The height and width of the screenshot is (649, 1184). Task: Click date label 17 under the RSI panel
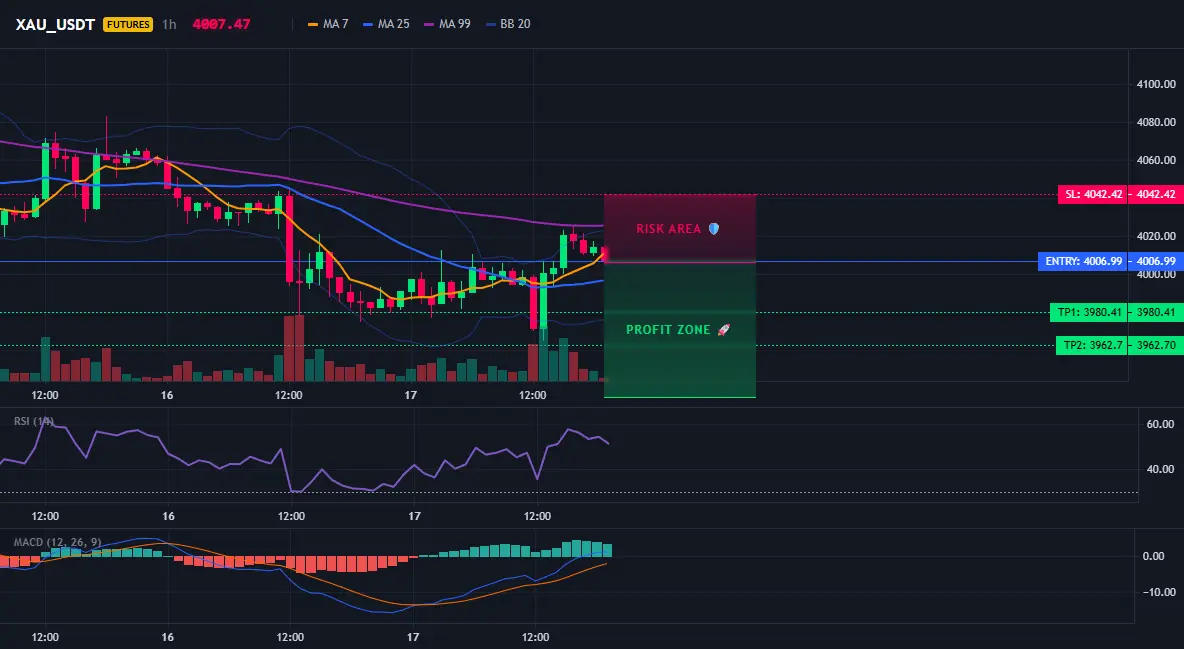point(415,516)
